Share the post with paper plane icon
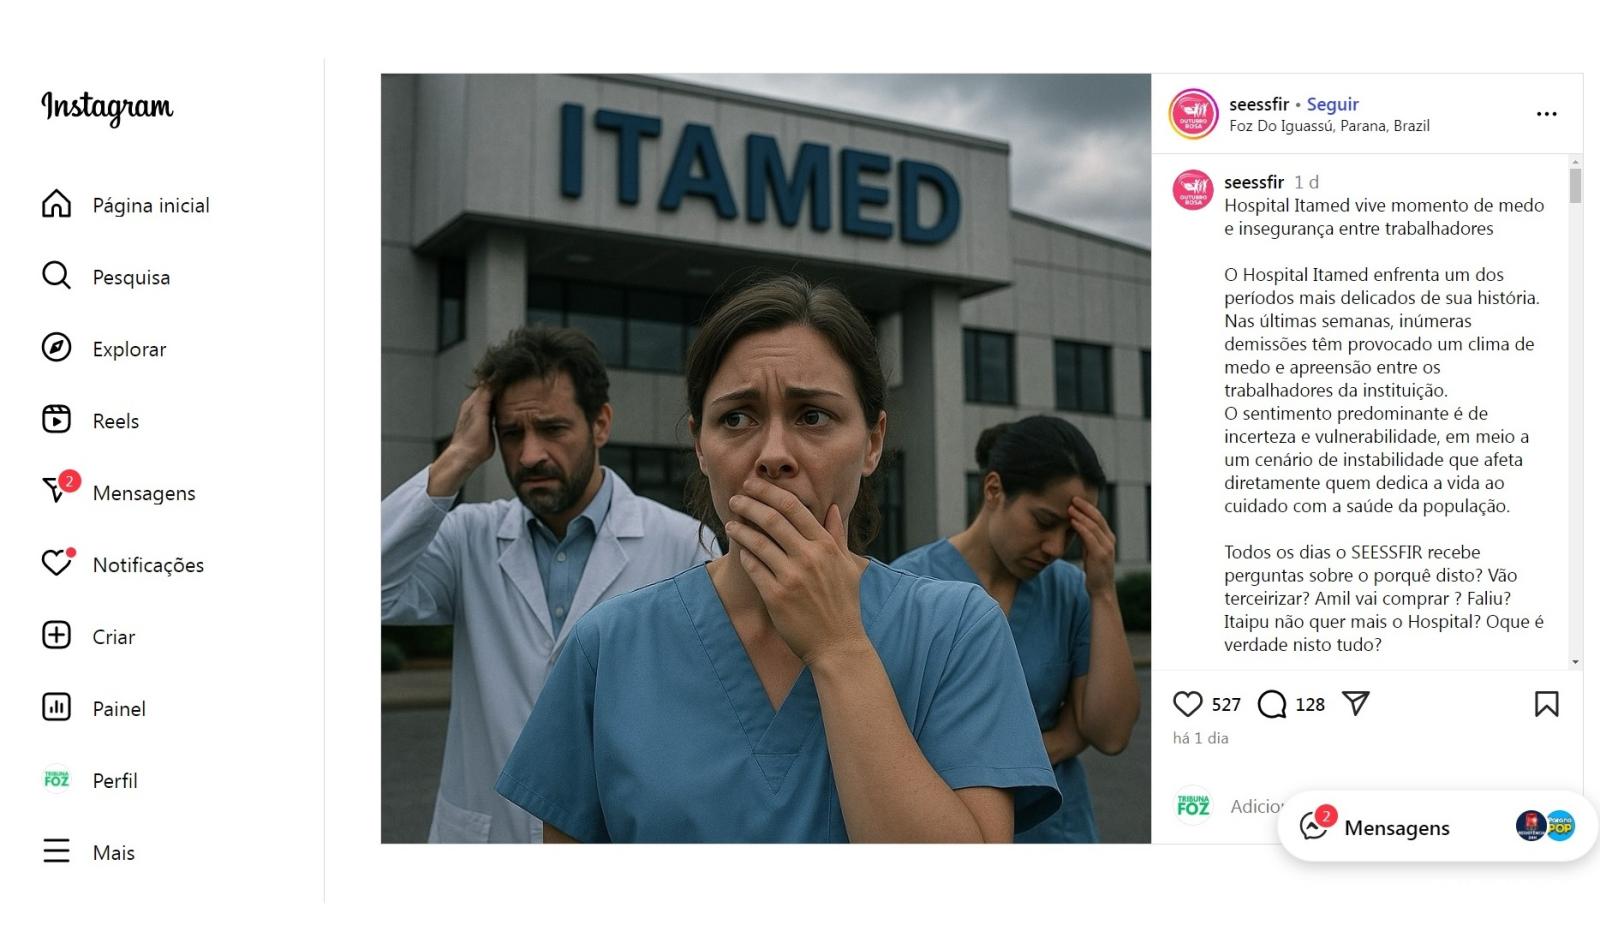Screen dimensions: 1600x949 tap(1355, 704)
